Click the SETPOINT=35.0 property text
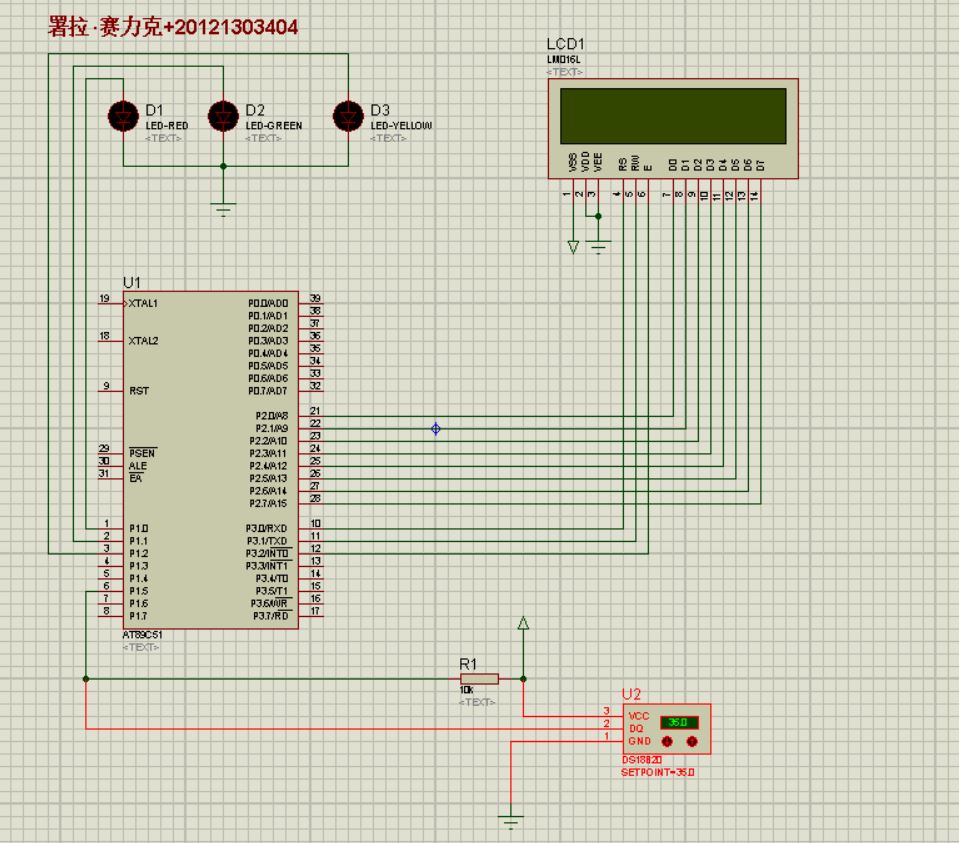 tap(657, 773)
